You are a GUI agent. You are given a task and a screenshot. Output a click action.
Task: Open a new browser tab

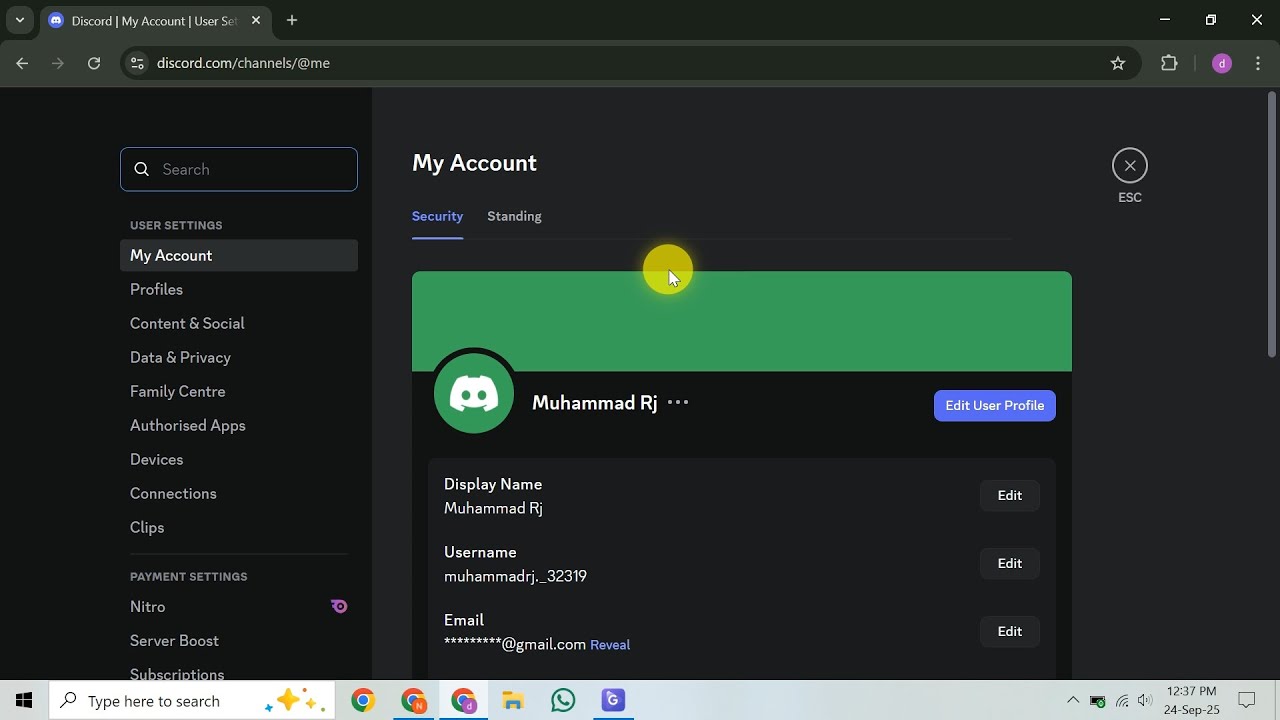pyautogui.click(x=292, y=20)
